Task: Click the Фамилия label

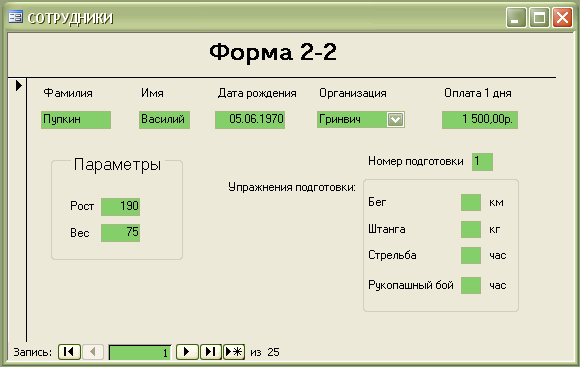Action: (68, 93)
